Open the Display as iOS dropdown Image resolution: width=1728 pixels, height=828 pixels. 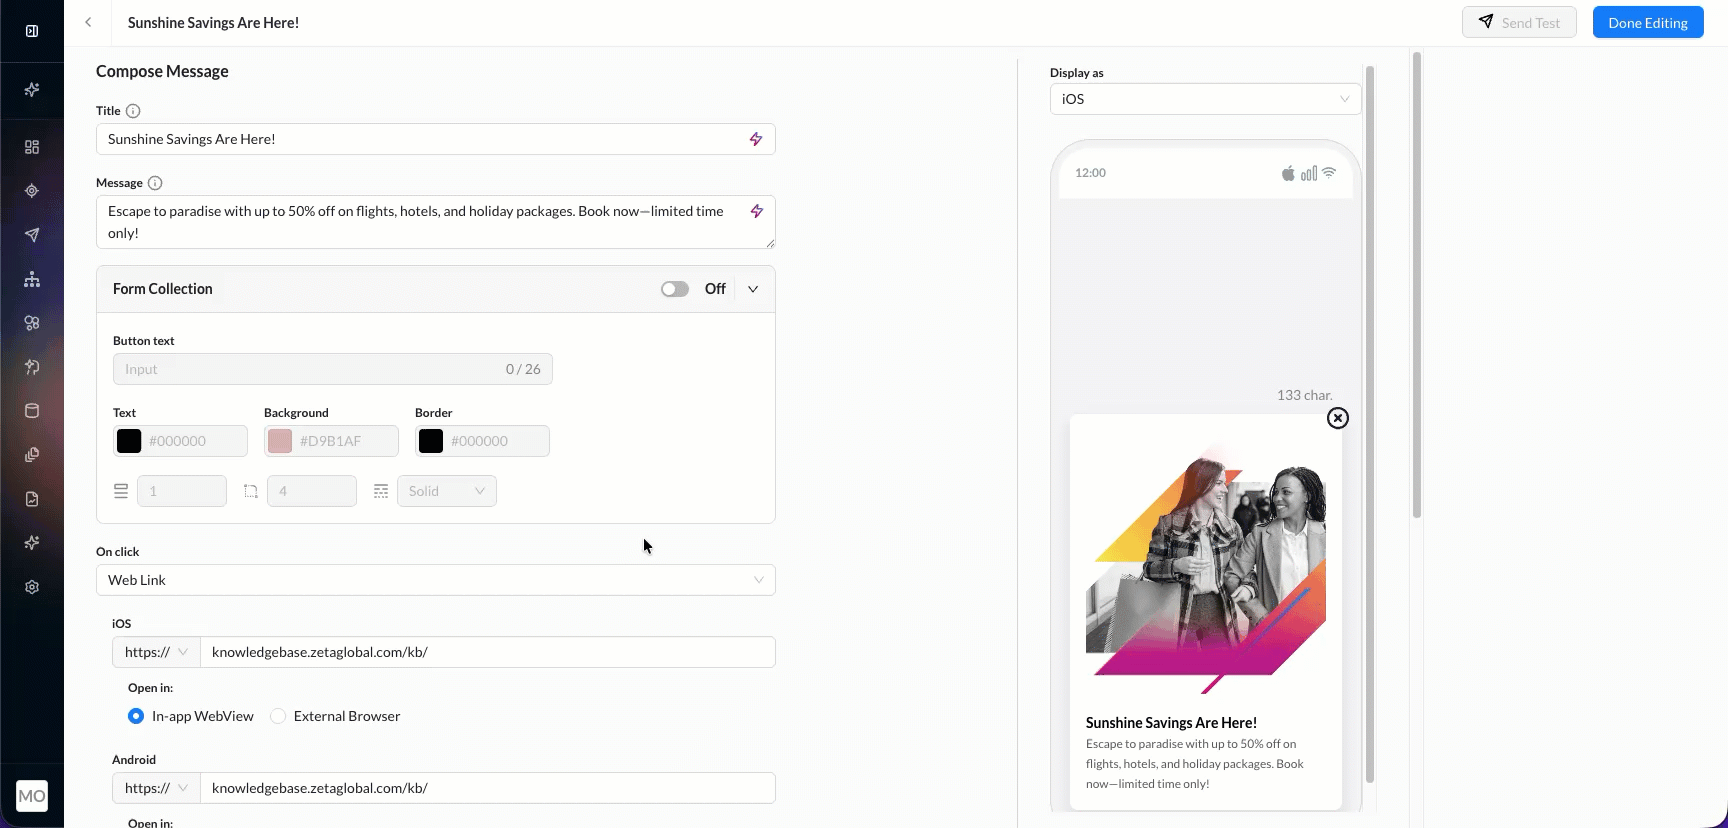pyautogui.click(x=1205, y=99)
